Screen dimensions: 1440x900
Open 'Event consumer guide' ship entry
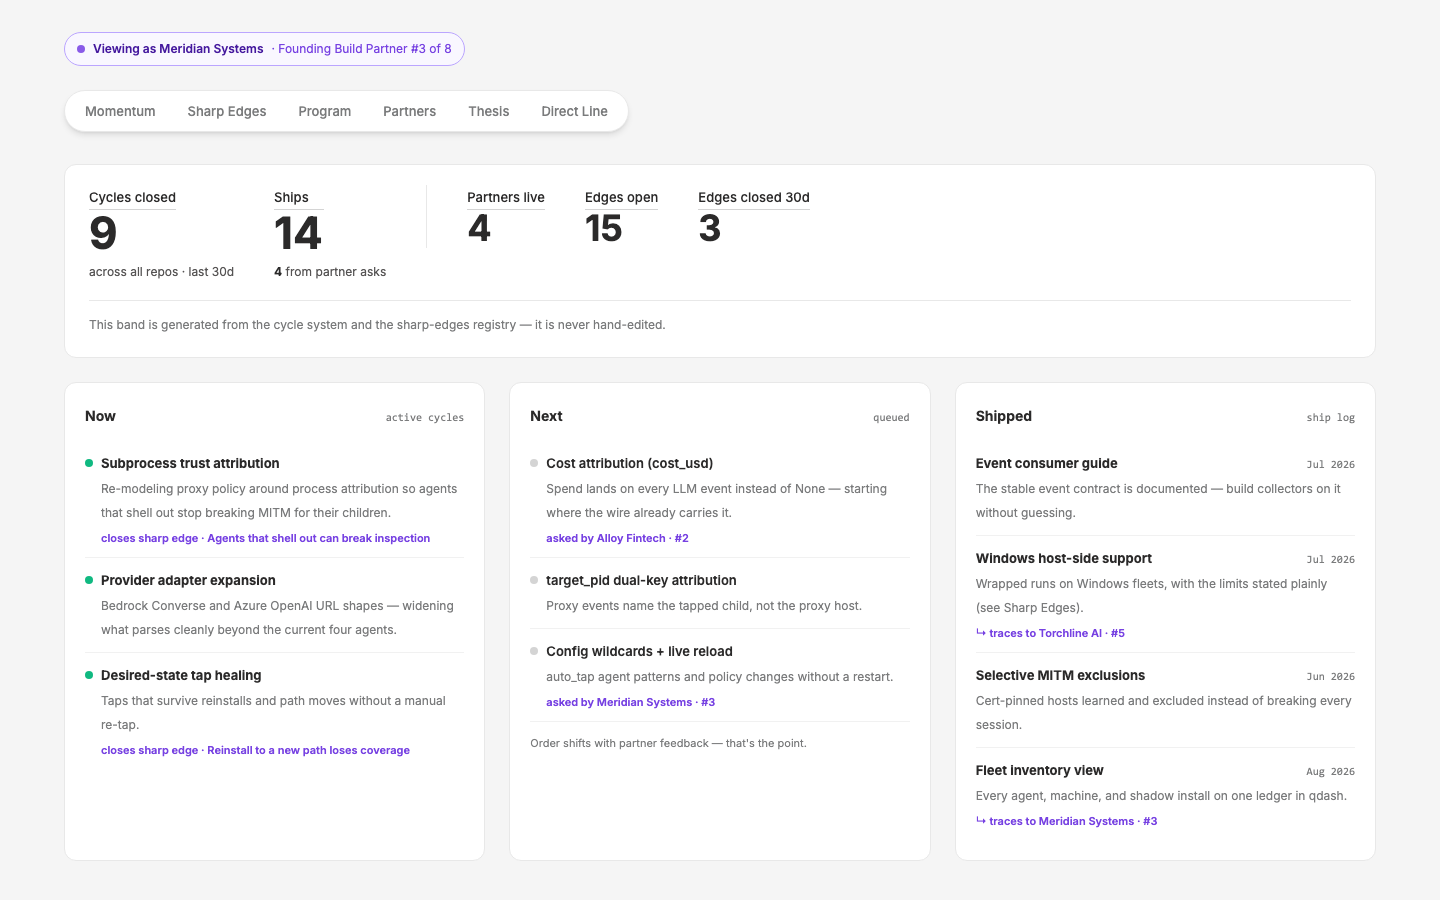tap(1046, 463)
